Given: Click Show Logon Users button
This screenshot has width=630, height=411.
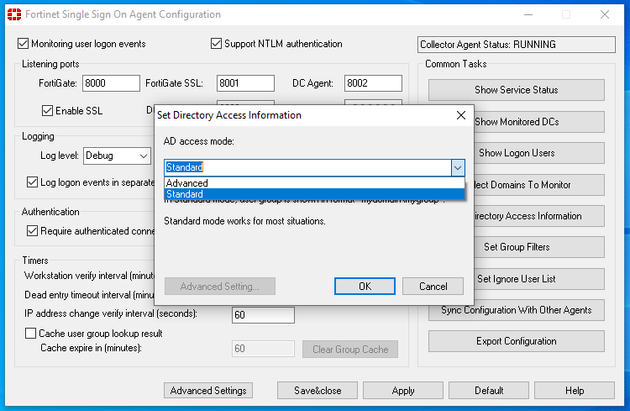Looking at the screenshot, I should pyautogui.click(x=539, y=153).
